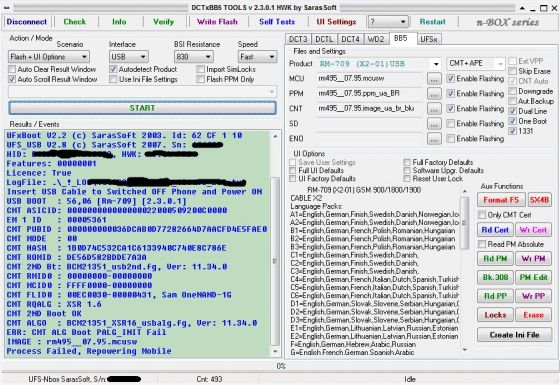This screenshot has width=560, height=385.
Task: Enable Import SimLocks checkbox
Action: [x=201, y=69]
